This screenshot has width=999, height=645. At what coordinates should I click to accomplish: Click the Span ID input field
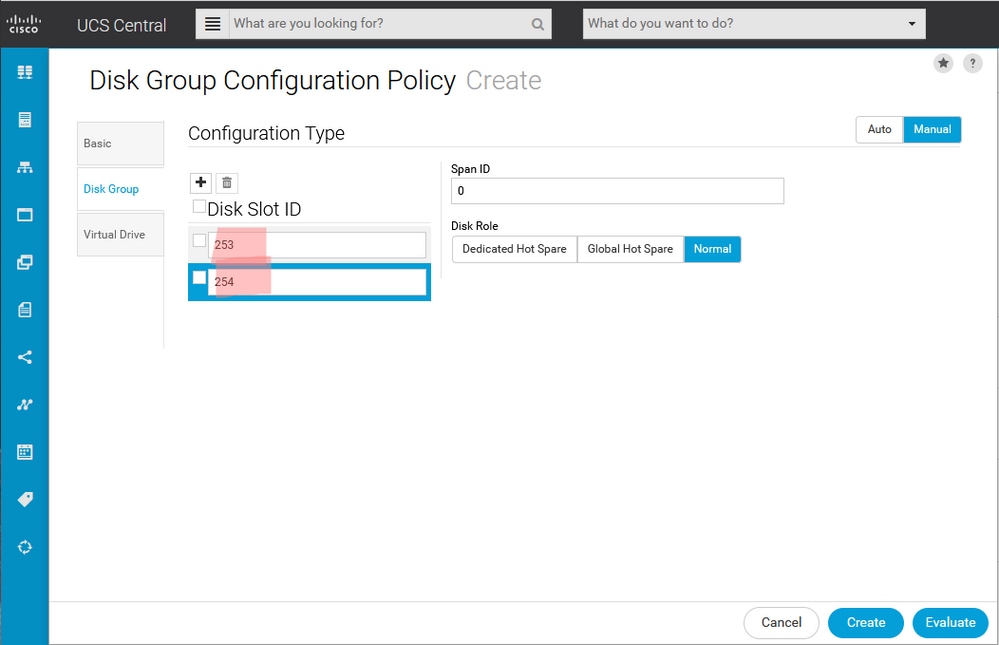[x=617, y=191]
